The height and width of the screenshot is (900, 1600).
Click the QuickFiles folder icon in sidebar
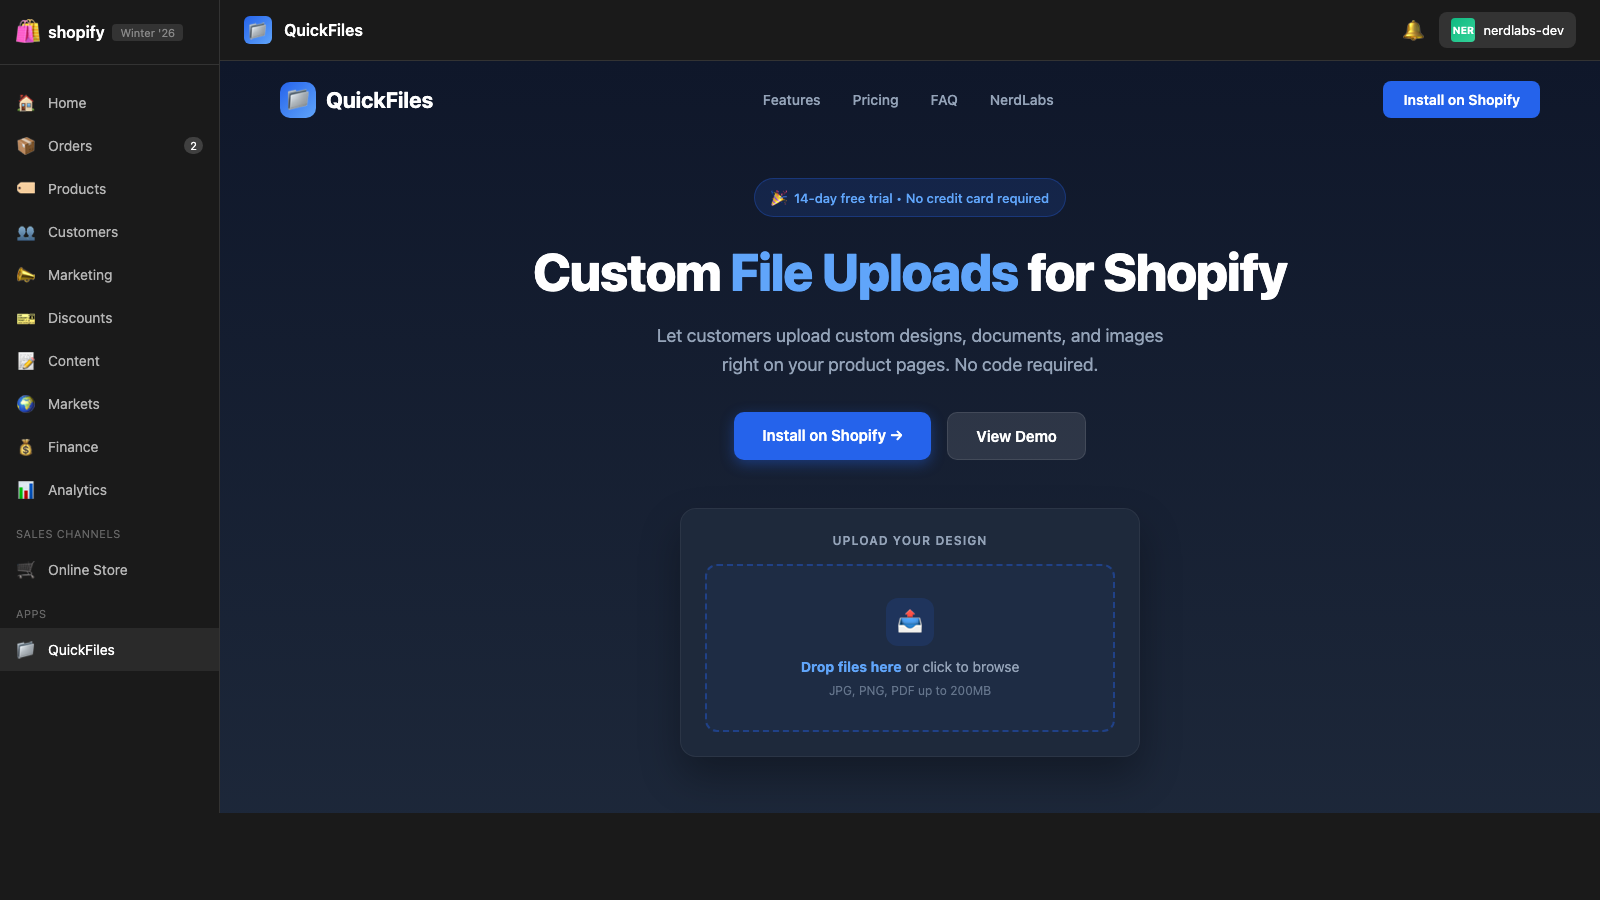click(x=26, y=650)
